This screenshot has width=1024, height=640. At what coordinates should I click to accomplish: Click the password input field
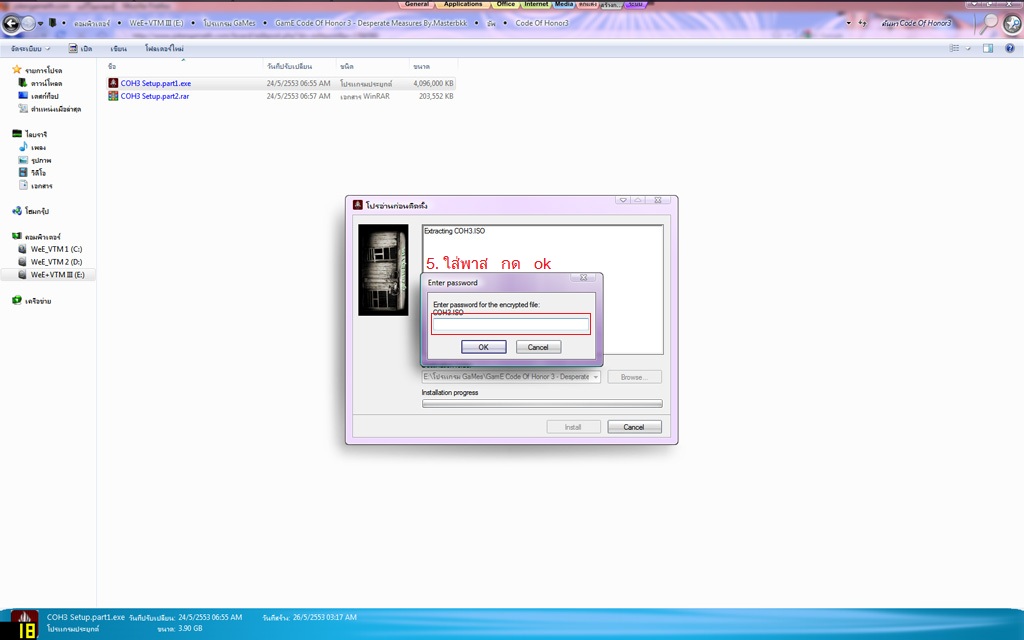coord(511,325)
